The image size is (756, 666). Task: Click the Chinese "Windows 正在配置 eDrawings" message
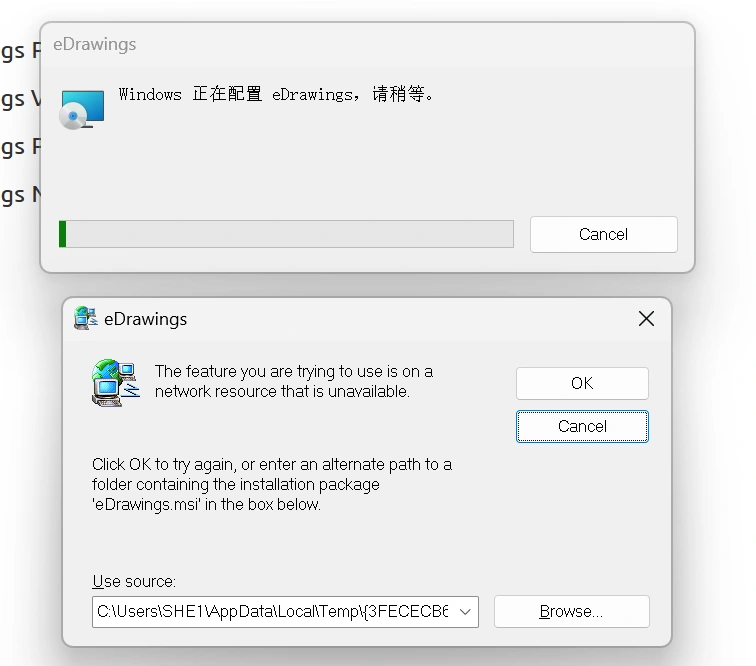(x=277, y=94)
